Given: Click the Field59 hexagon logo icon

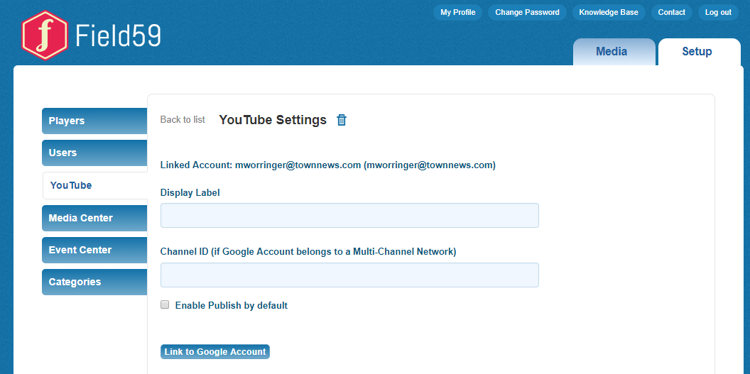Looking at the screenshot, I should point(44,35).
